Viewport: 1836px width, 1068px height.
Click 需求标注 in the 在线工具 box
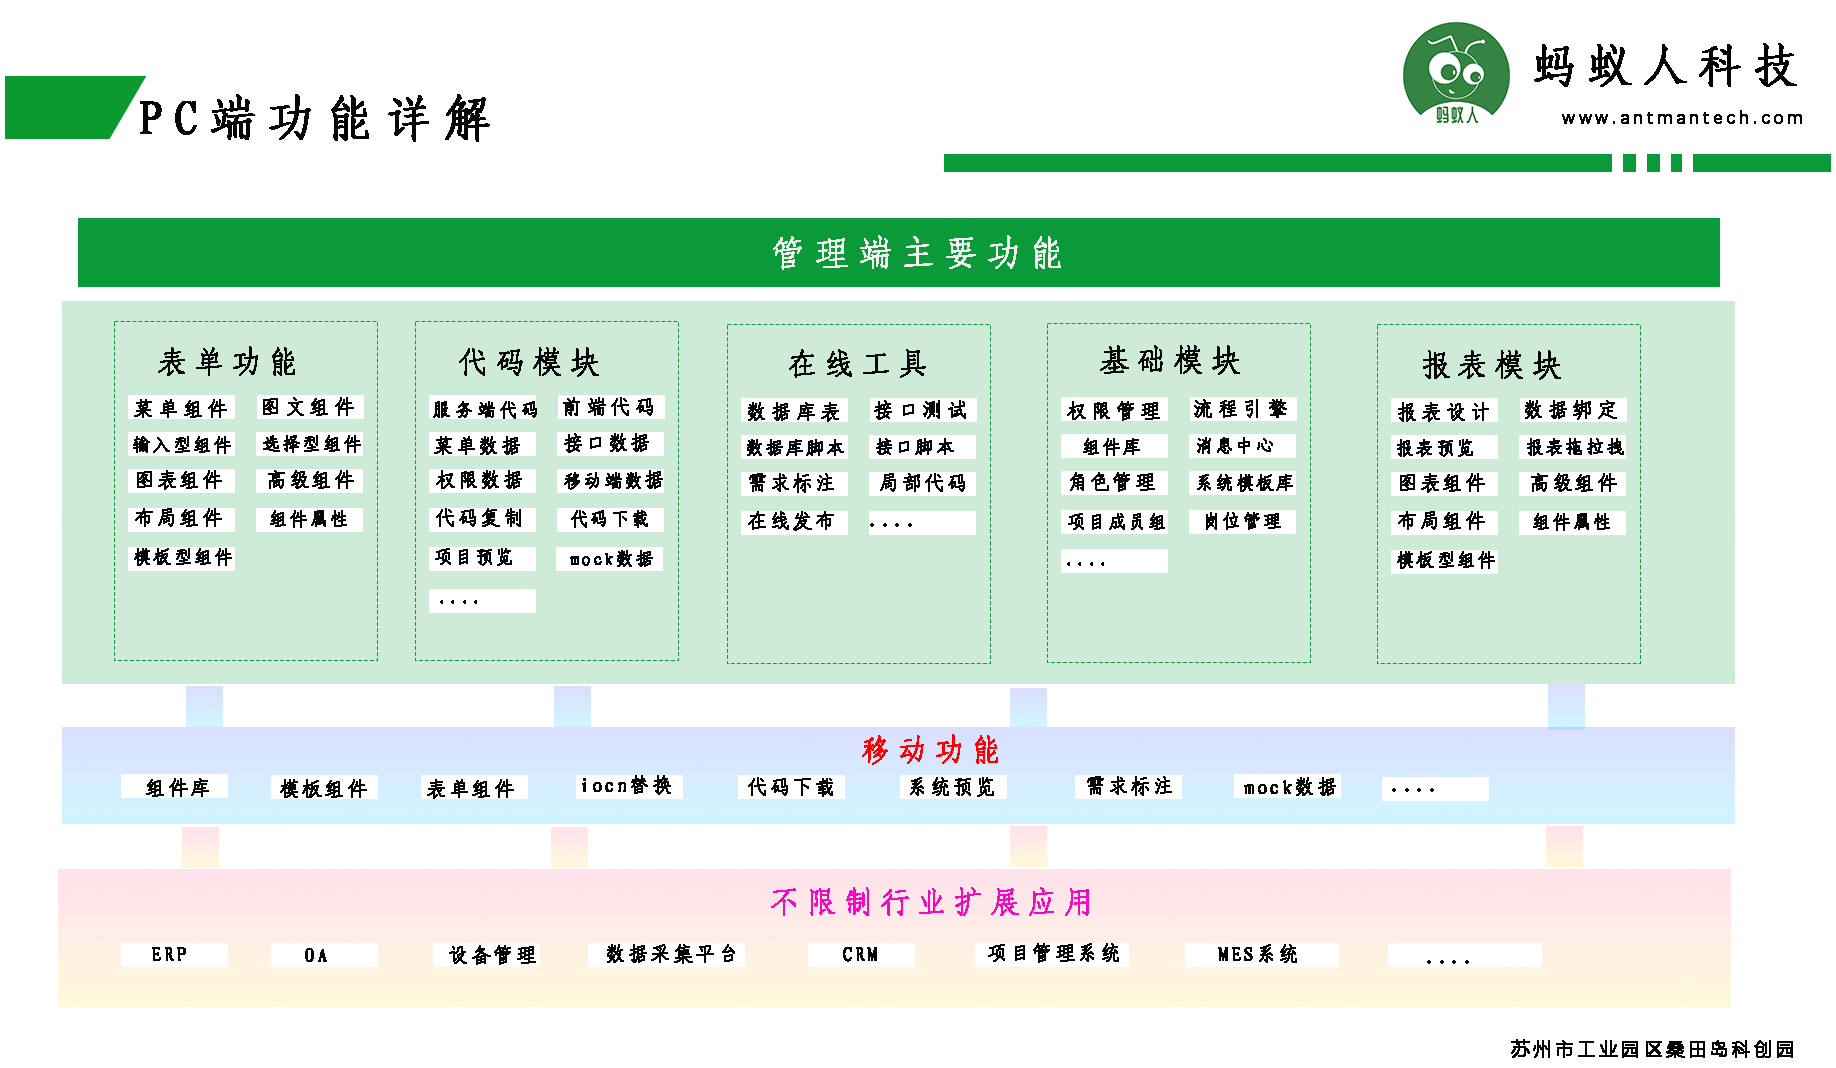792,483
